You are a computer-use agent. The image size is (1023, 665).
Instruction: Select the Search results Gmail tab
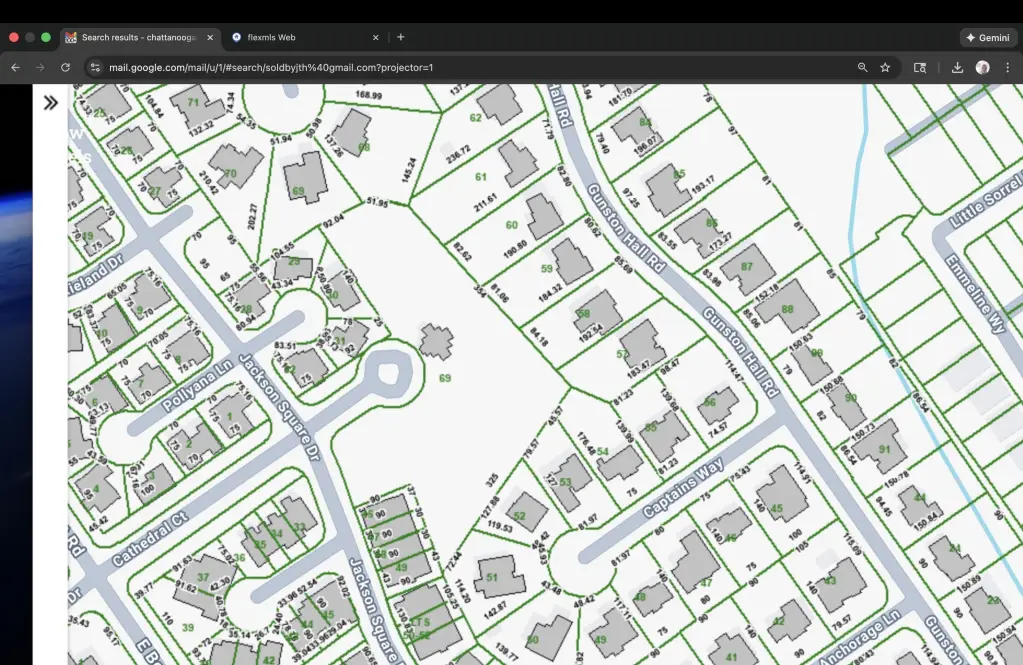coord(137,37)
